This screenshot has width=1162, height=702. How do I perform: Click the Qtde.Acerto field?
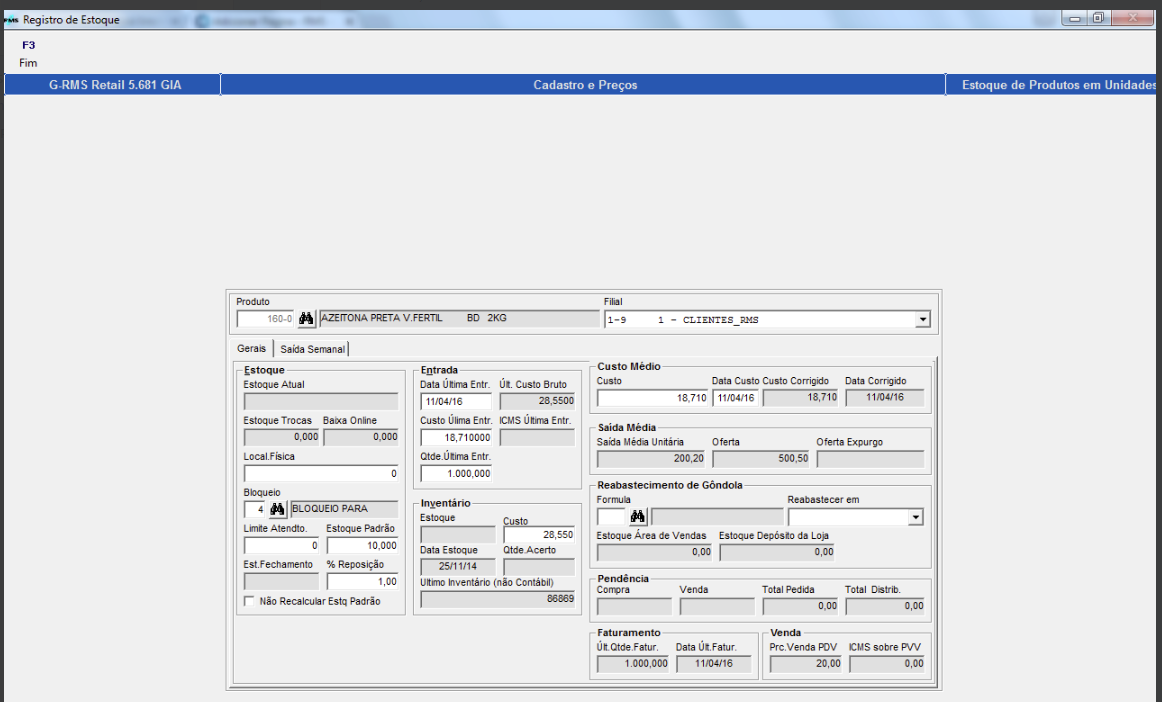(x=539, y=566)
